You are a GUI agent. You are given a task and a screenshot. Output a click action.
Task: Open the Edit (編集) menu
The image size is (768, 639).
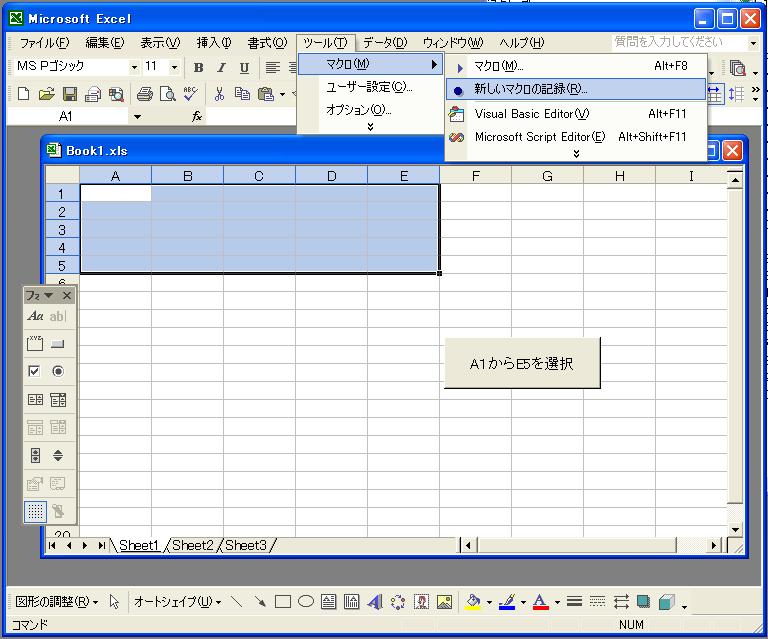[x=105, y=43]
